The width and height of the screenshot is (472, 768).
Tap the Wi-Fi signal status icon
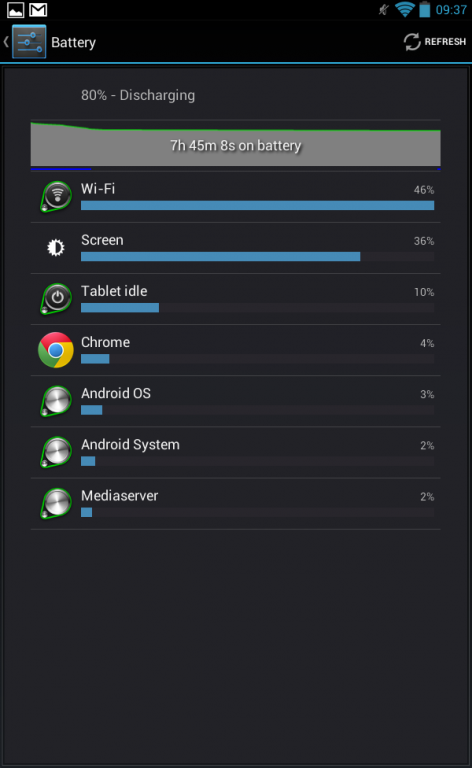pos(405,9)
